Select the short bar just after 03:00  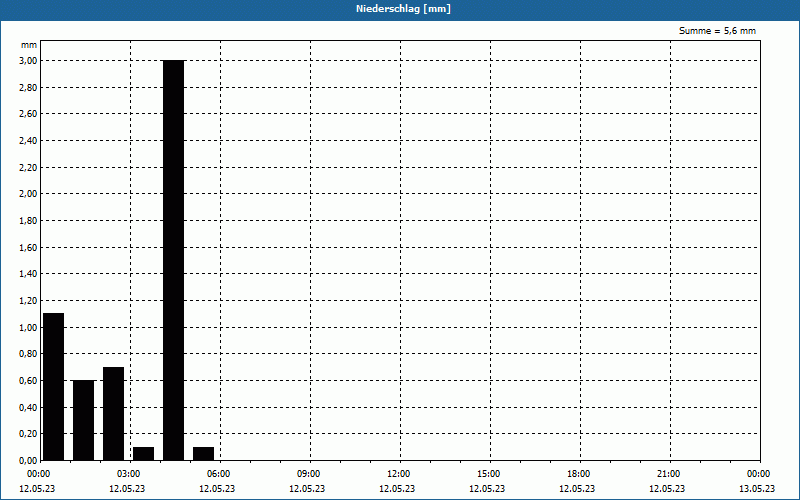143,454
